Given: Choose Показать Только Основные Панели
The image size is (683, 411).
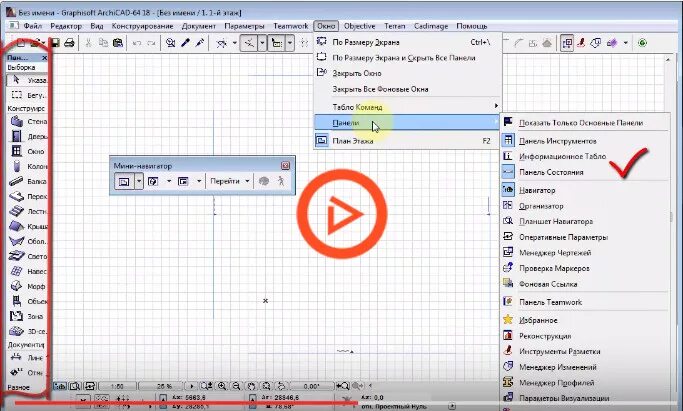Looking at the screenshot, I should click(585, 123).
